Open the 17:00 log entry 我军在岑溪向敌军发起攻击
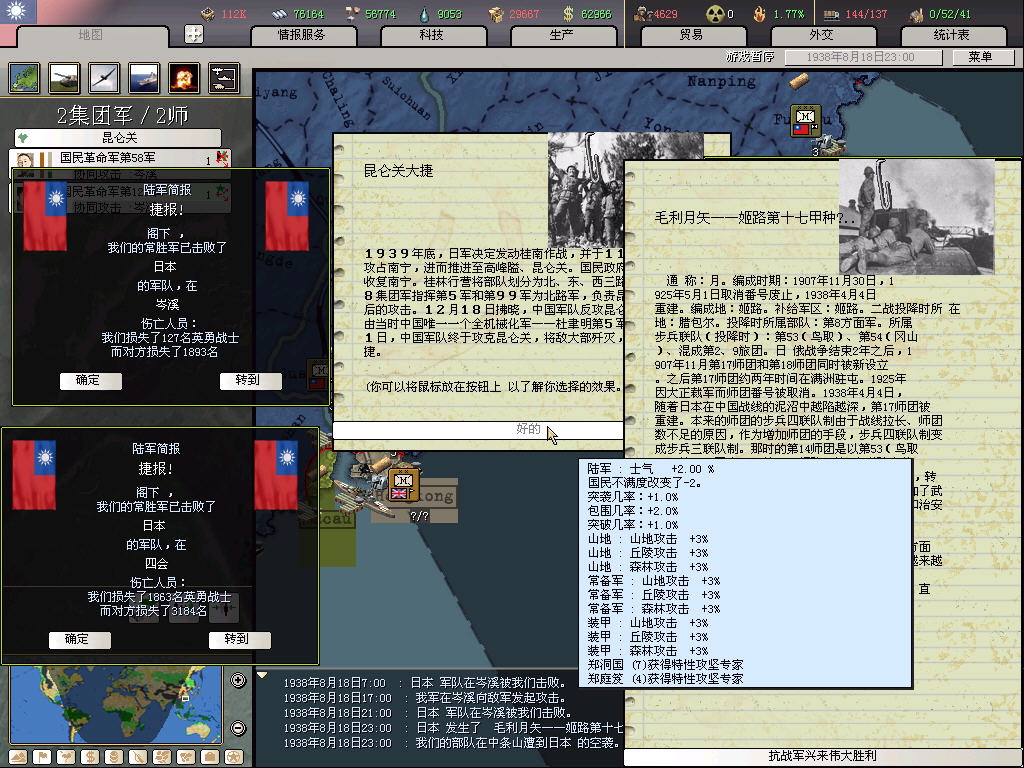The image size is (1024, 768). click(424, 697)
